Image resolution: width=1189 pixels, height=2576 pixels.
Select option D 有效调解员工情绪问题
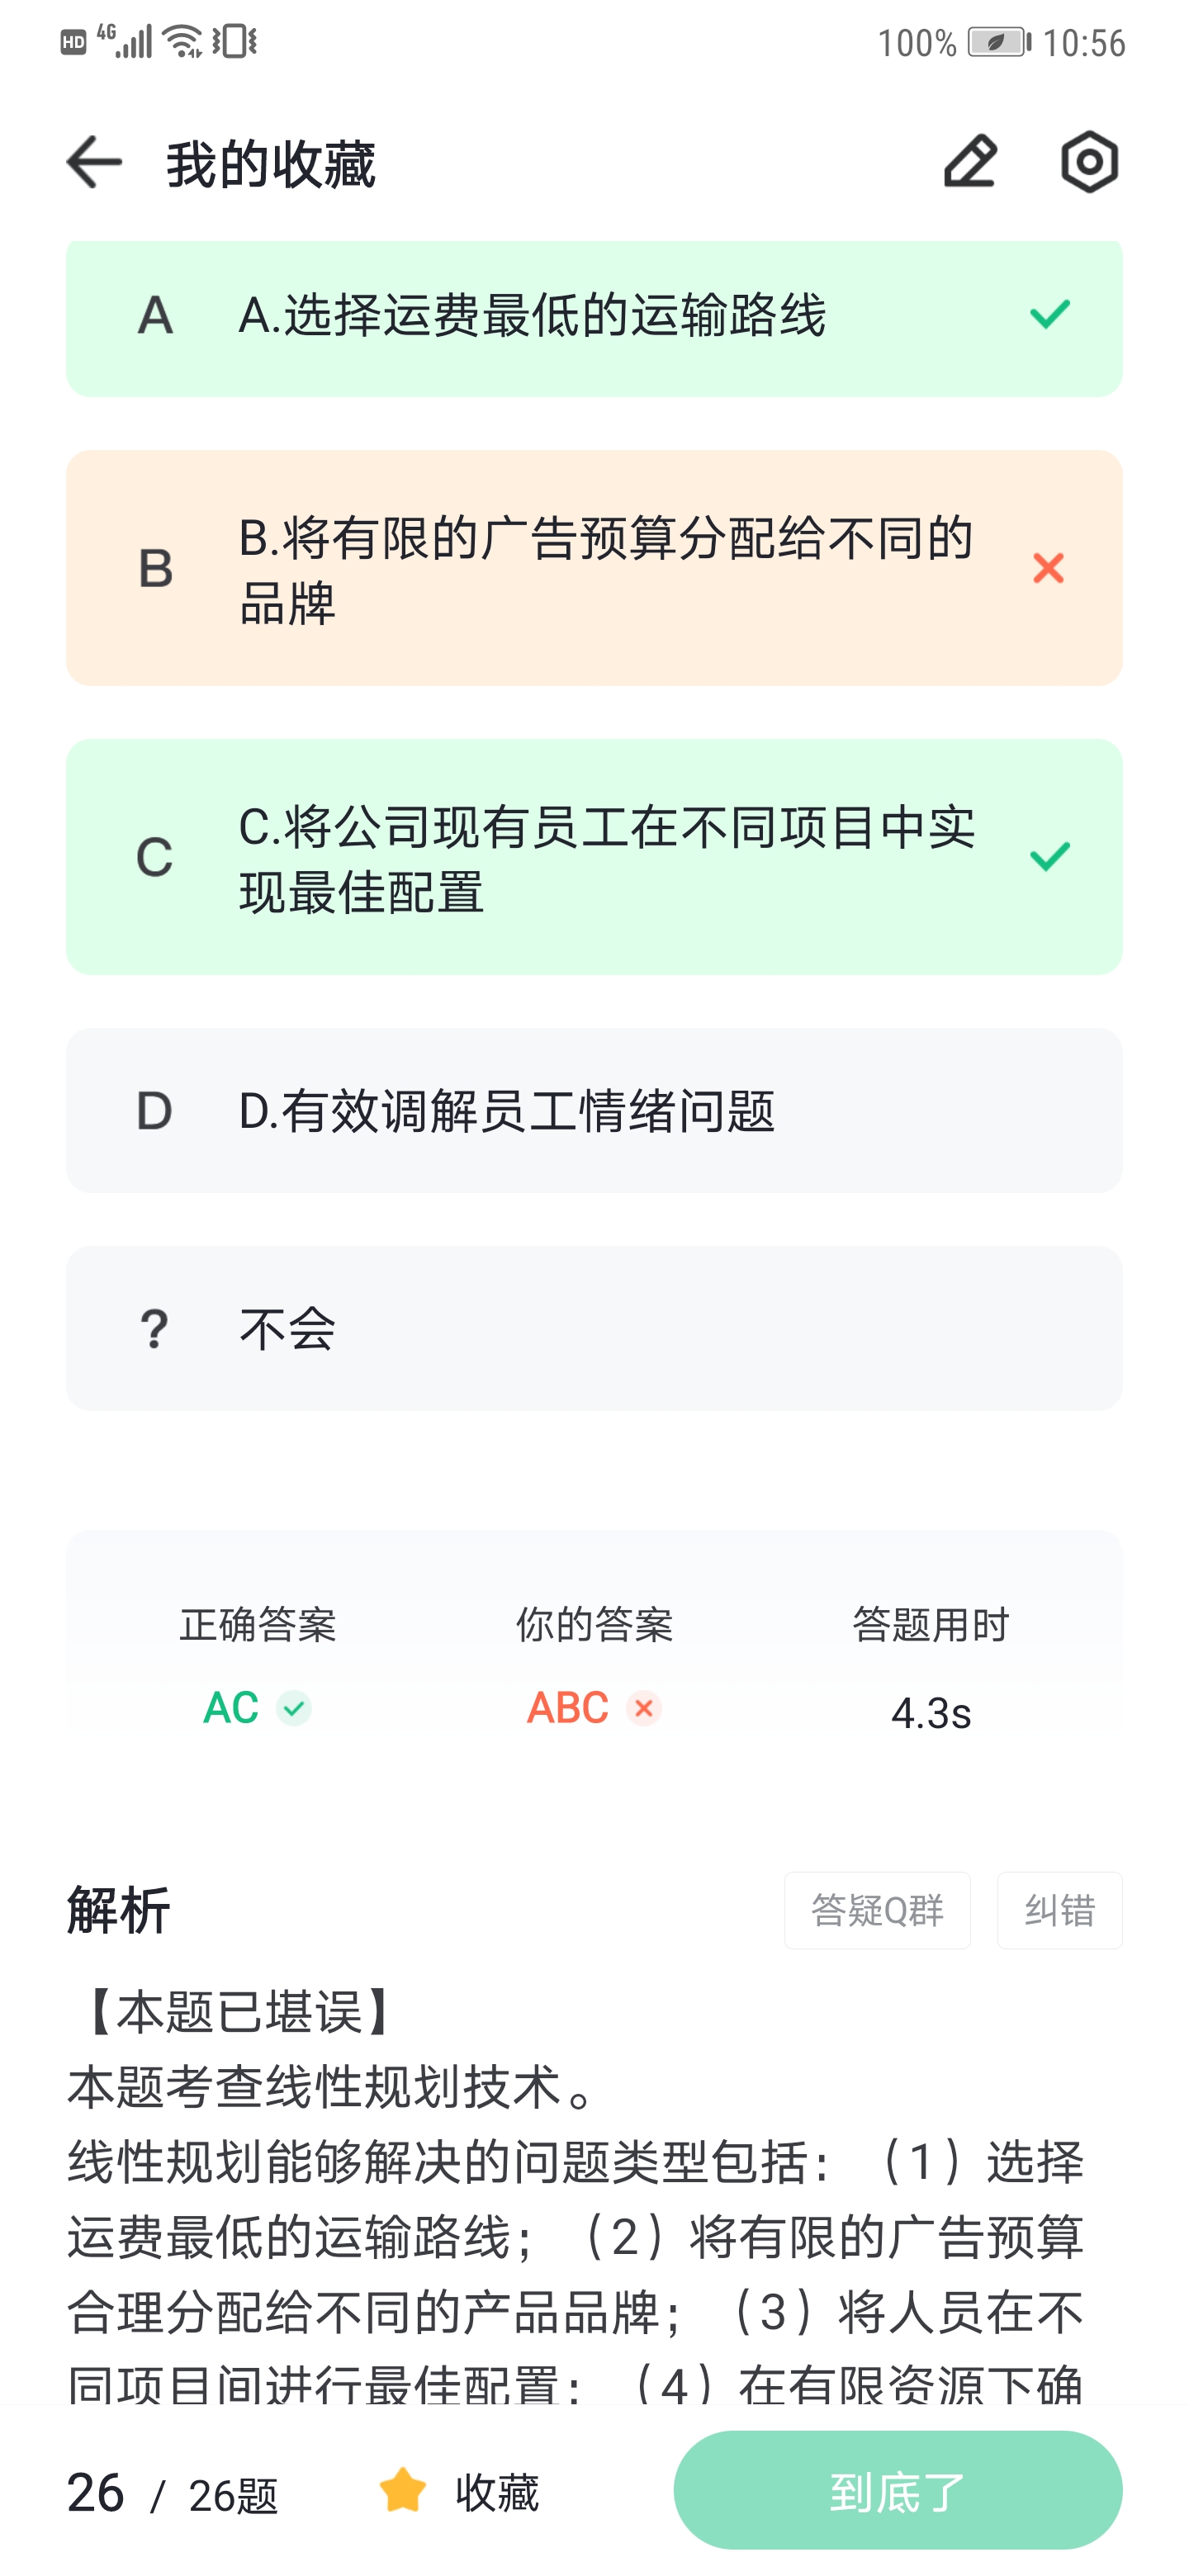[x=594, y=1110]
